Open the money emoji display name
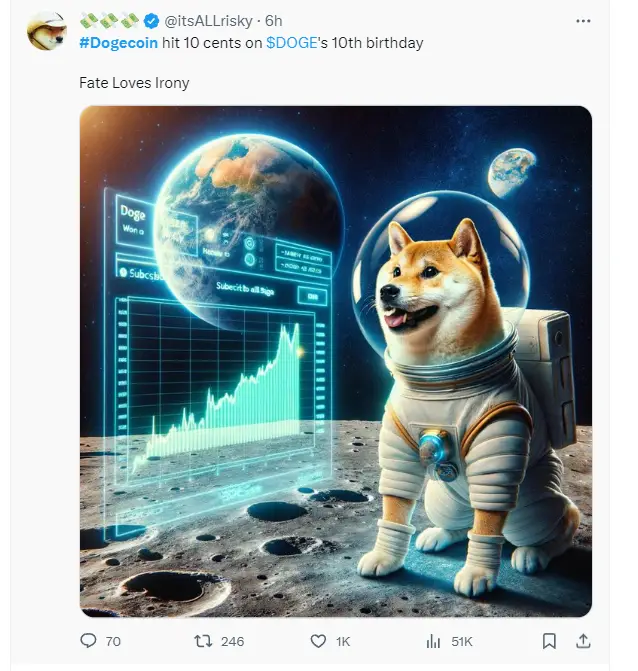The width and height of the screenshot is (638, 671). point(109,20)
